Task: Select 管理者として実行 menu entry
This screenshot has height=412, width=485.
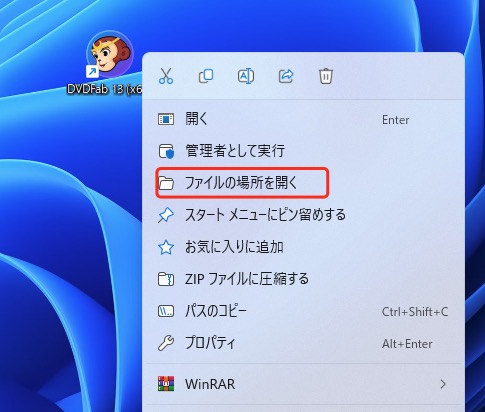Action: click(303, 151)
